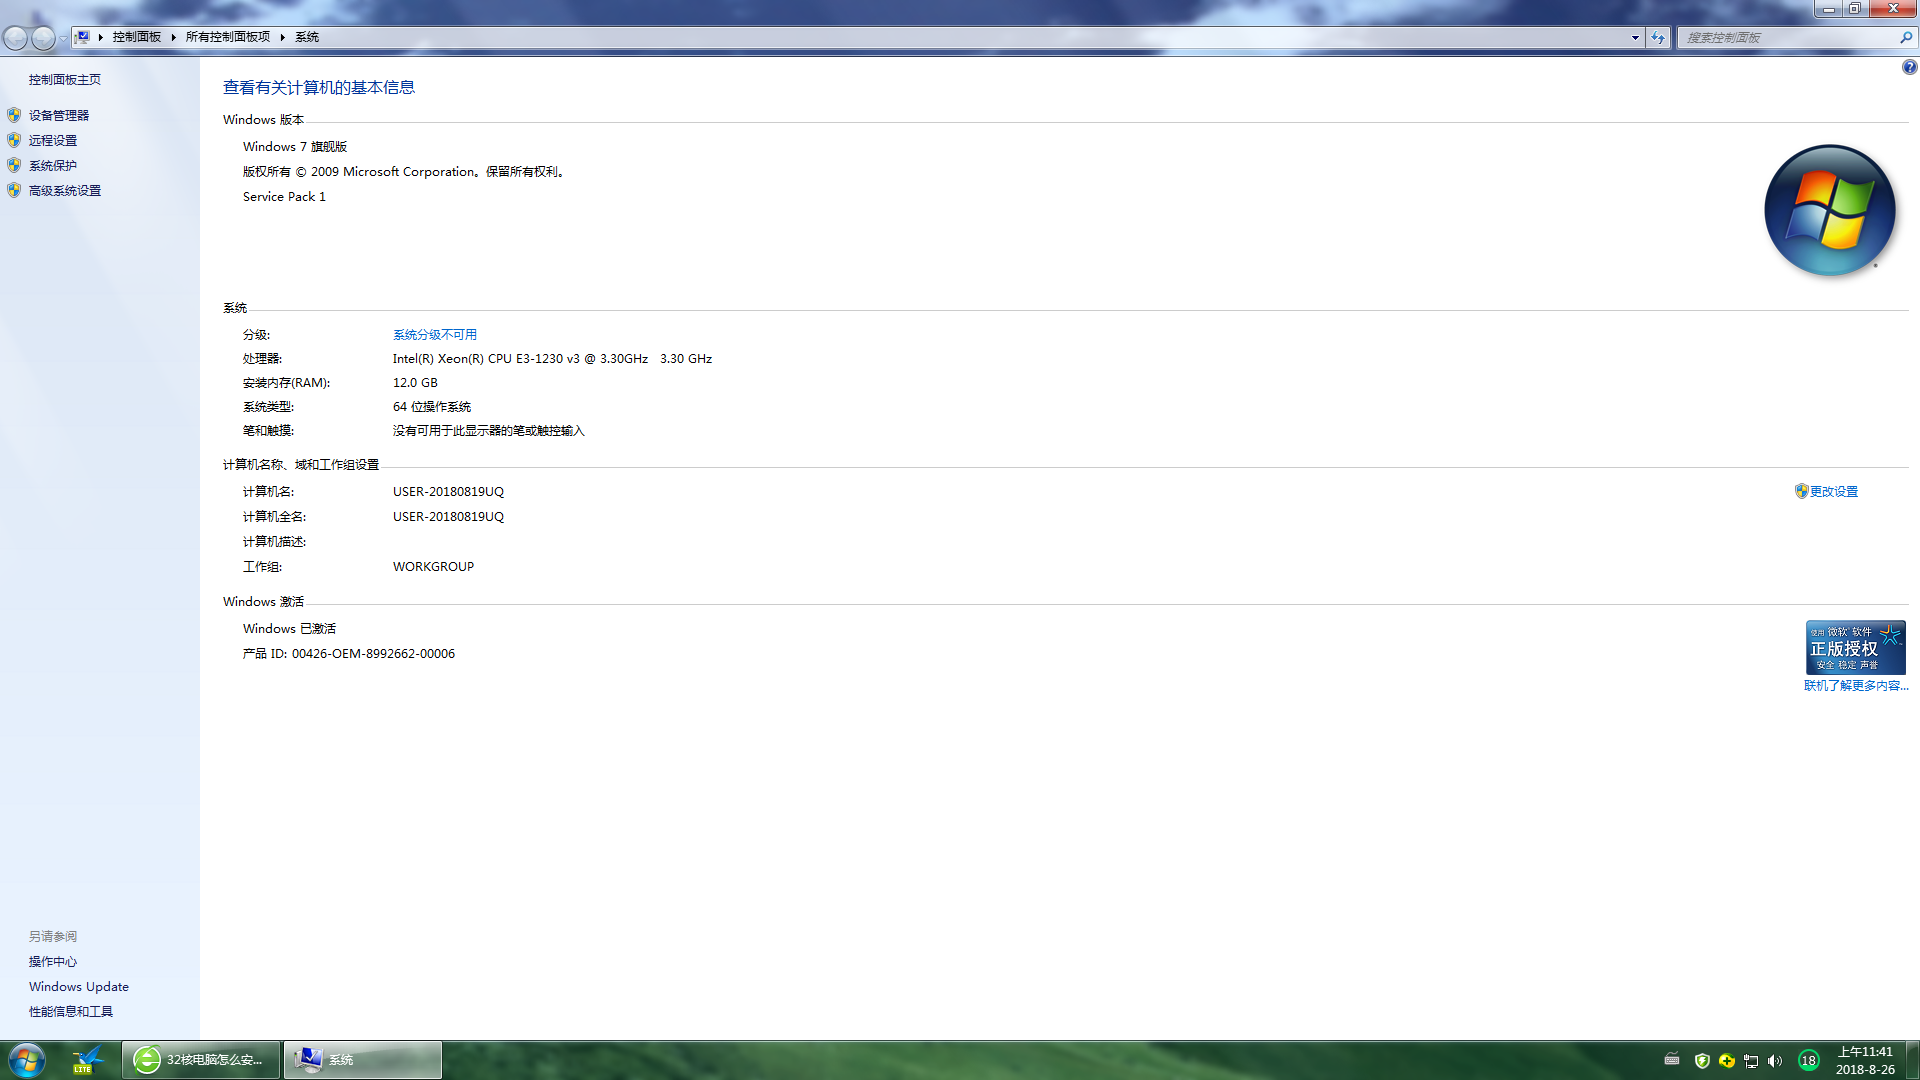Open 操作中心 link
Image resolution: width=1920 pixels, height=1080 pixels.
point(53,962)
